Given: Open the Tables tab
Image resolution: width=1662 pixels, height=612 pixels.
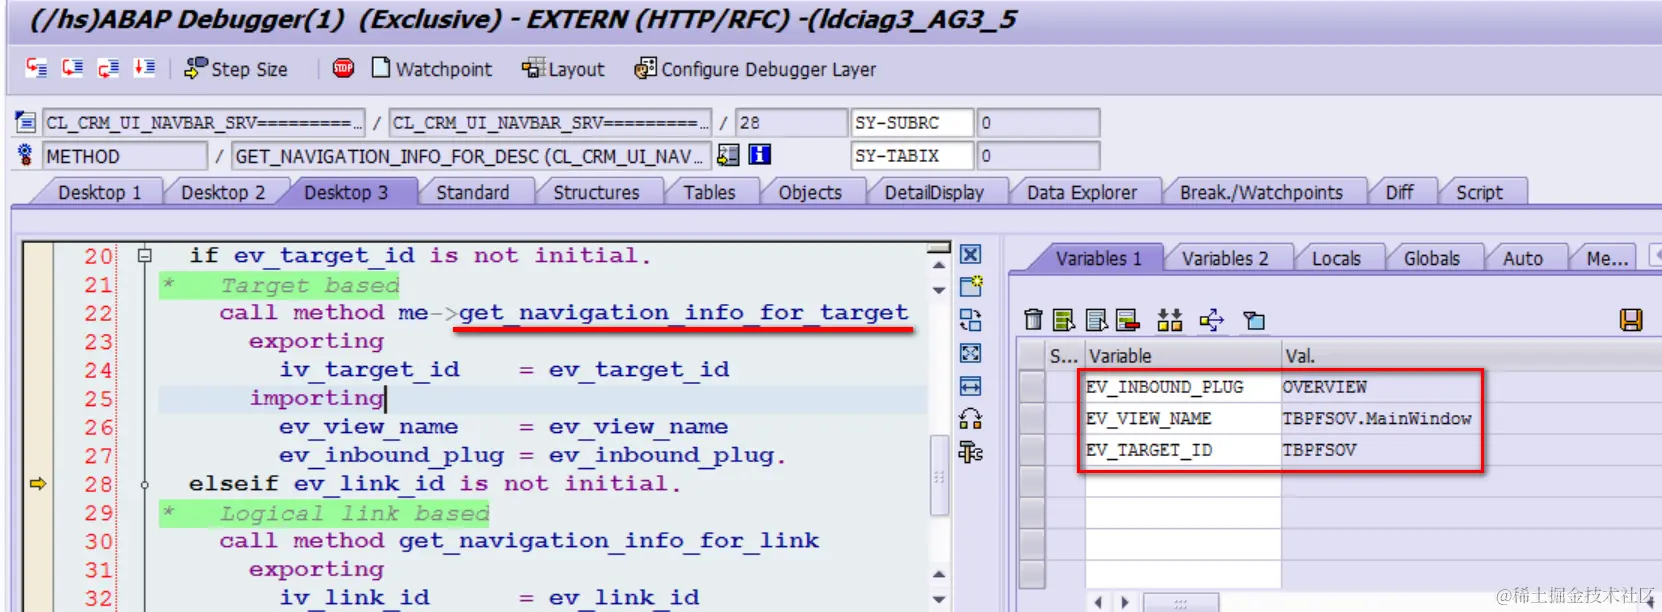Looking at the screenshot, I should [x=710, y=192].
